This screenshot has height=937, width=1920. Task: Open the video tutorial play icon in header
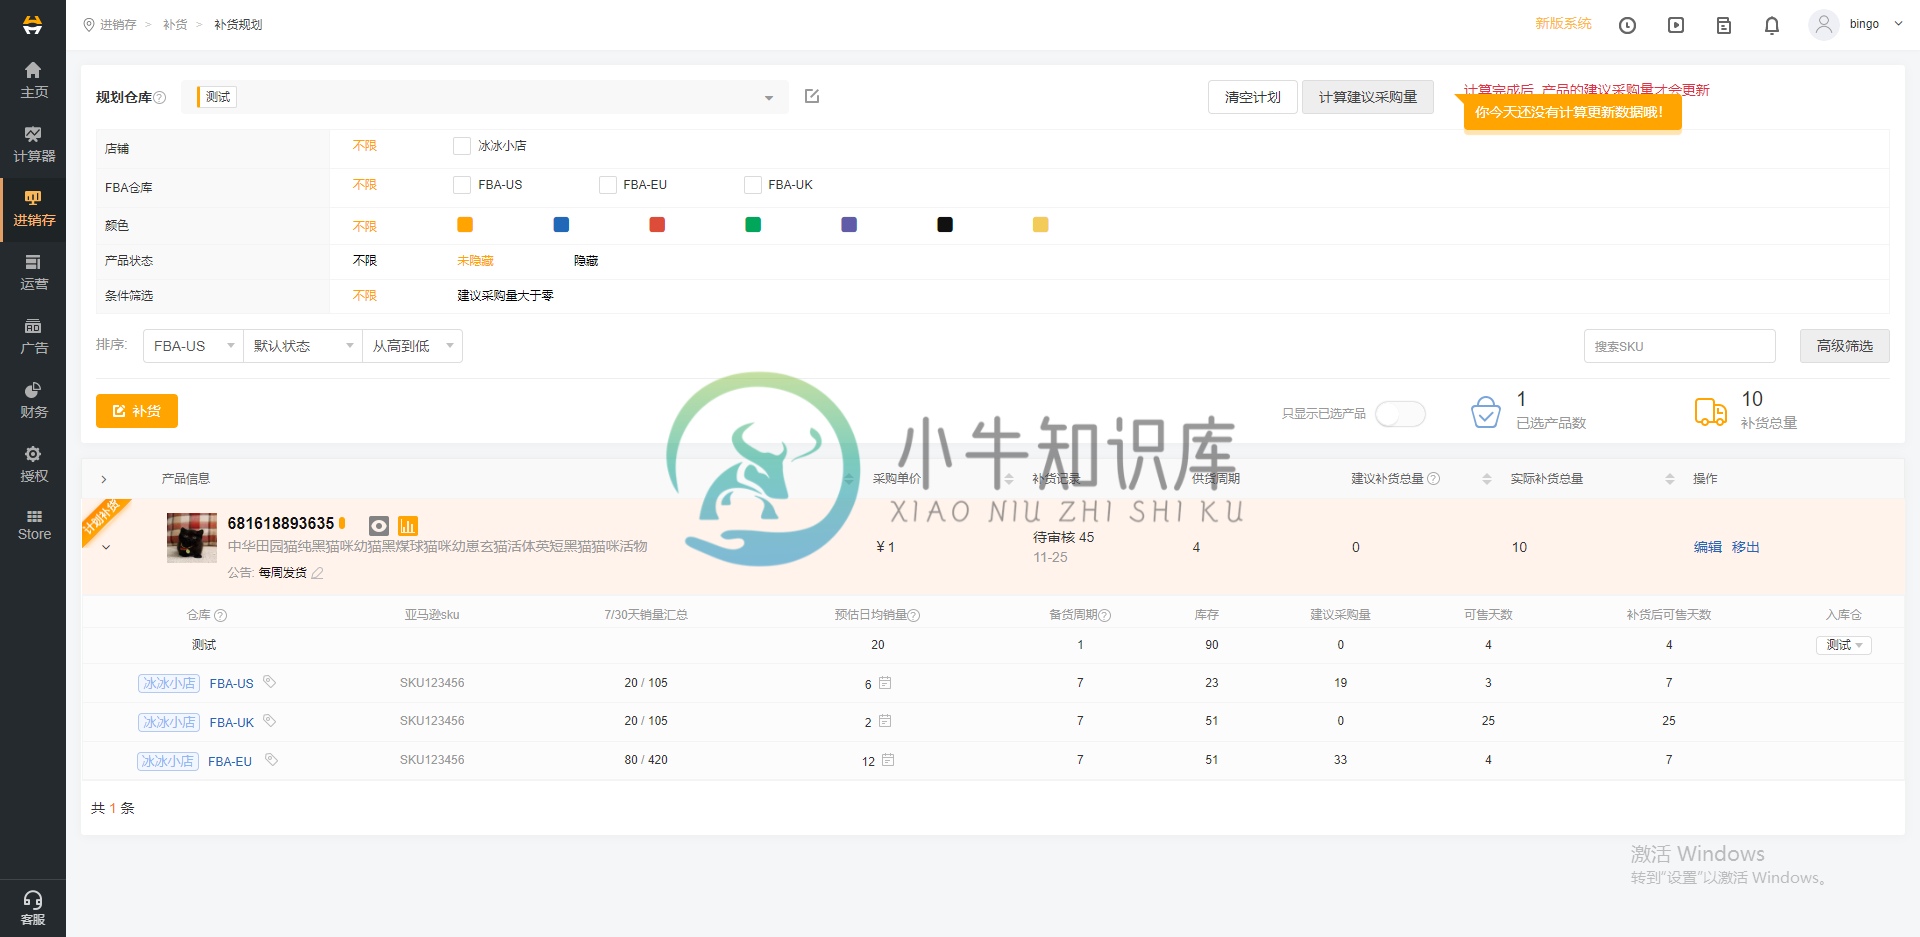[x=1676, y=25]
